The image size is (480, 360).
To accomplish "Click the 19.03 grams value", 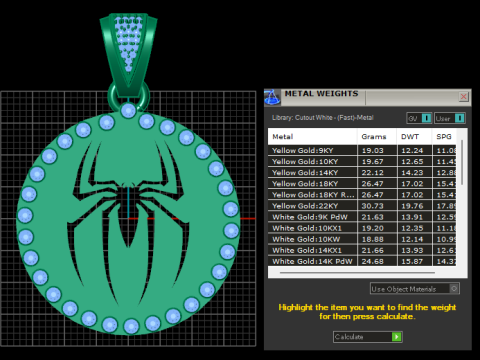I will pyautogui.click(x=373, y=150).
